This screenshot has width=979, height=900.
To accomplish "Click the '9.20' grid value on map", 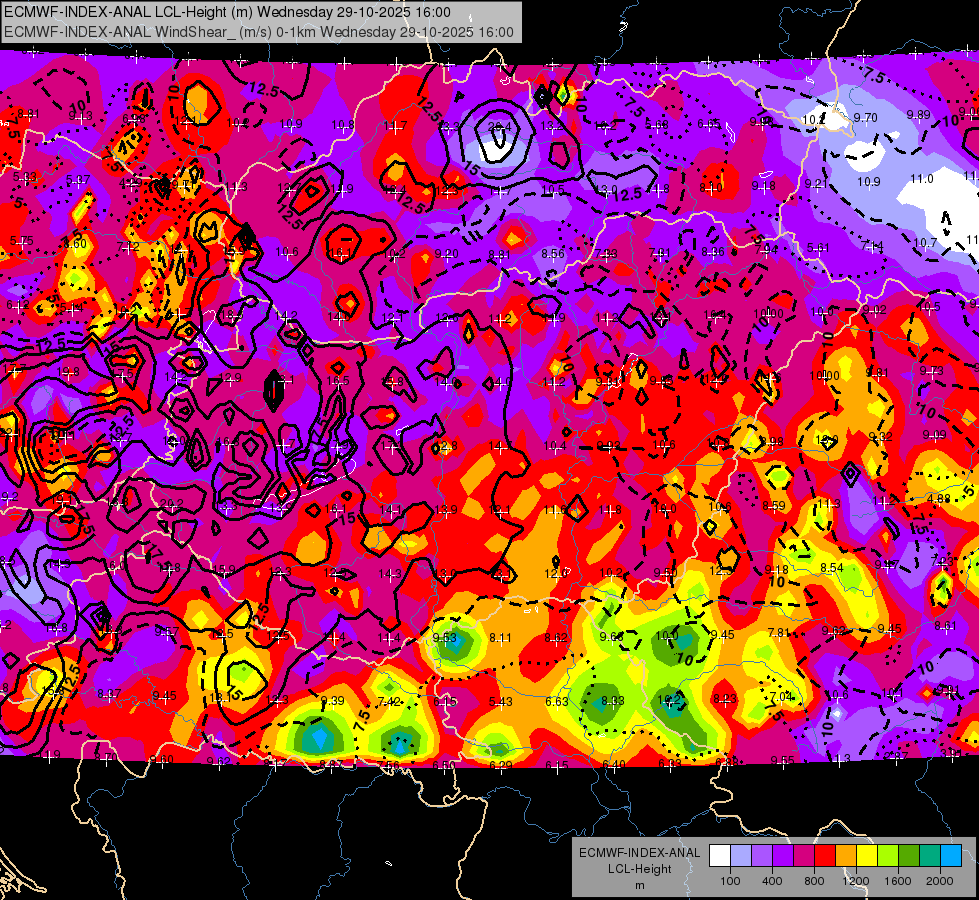I will (446, 253).
